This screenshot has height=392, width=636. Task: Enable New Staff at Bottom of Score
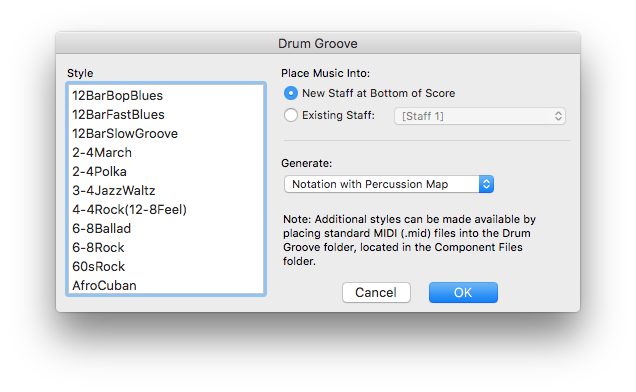(291, 93)
